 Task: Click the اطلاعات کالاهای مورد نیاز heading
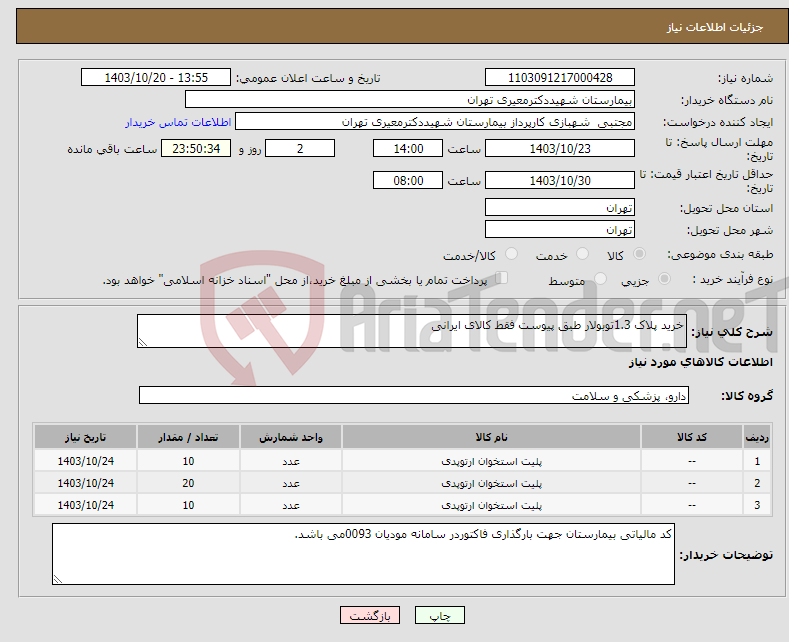click(x=700, y=362)
